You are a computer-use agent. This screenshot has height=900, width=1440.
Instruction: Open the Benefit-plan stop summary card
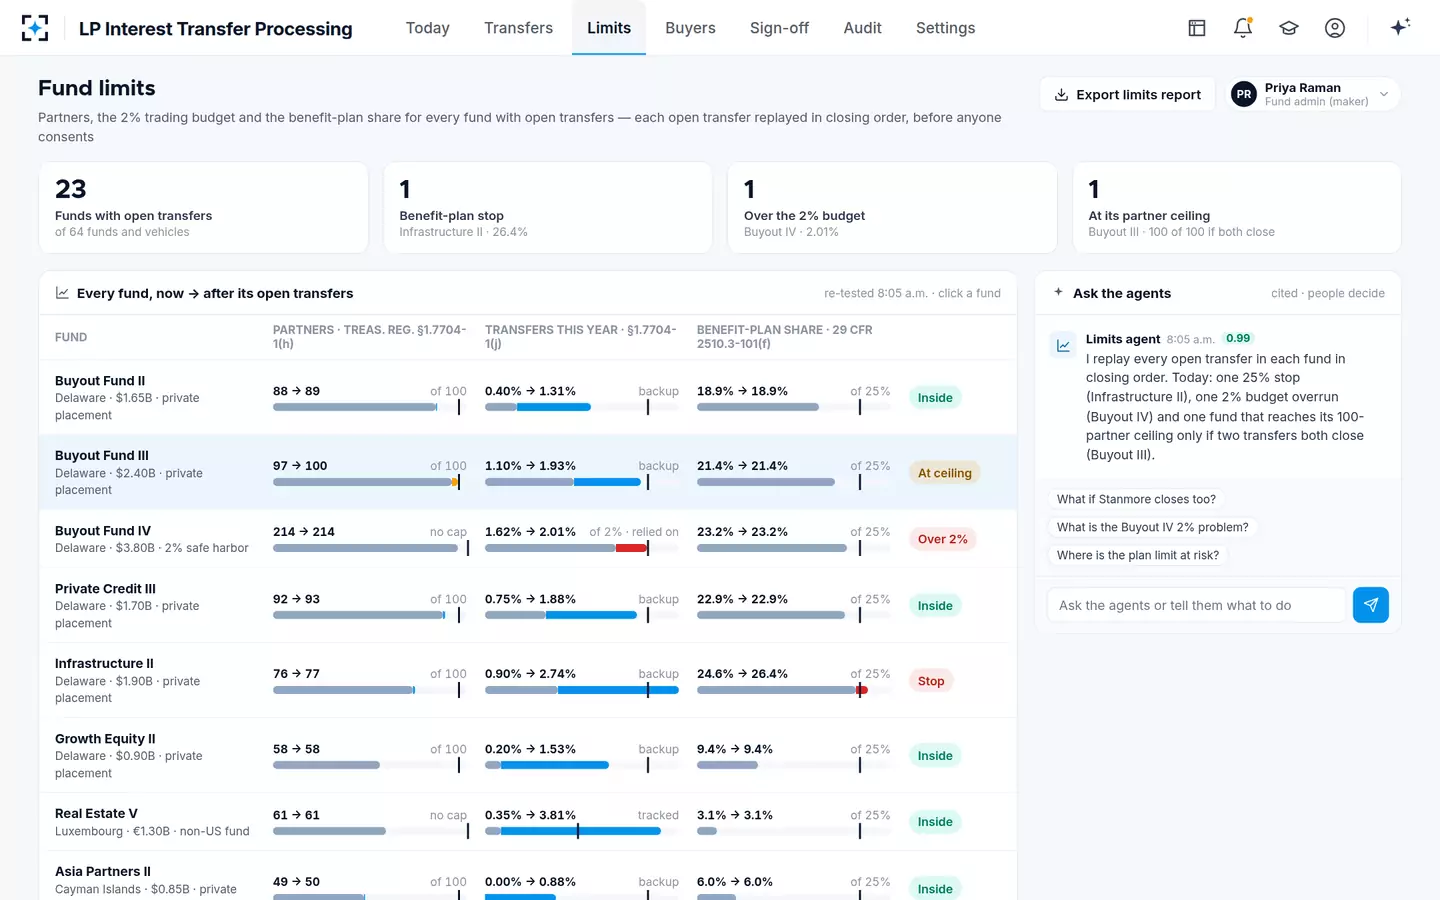[548, 208]
